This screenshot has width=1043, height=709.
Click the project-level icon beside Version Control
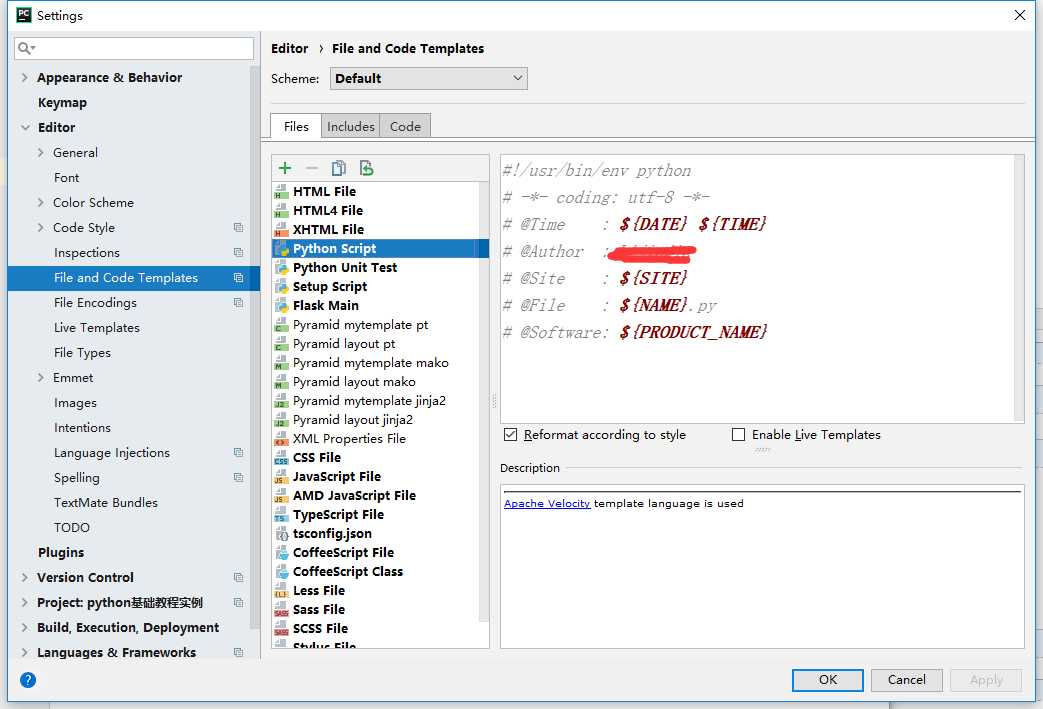tap(238, 577)
